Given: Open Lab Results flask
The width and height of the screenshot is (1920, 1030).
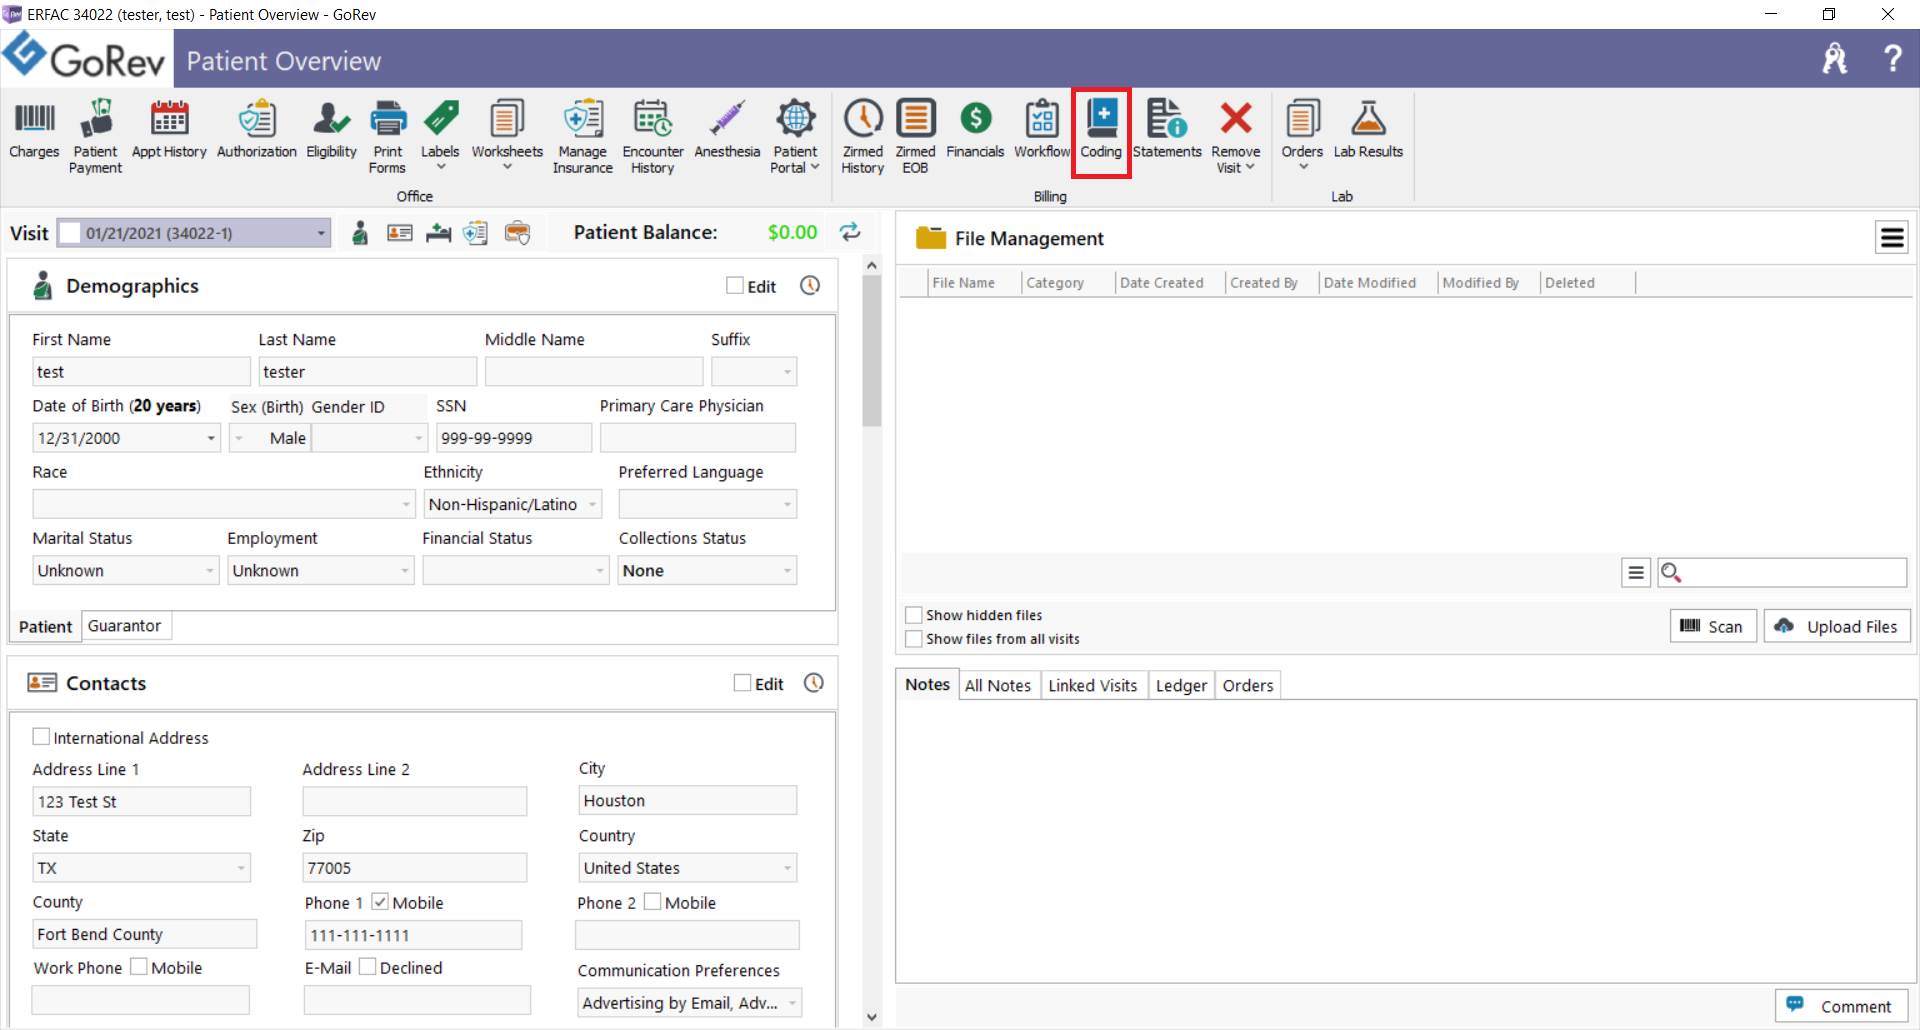Looking at the screenshot, I should pos(1368,130).
